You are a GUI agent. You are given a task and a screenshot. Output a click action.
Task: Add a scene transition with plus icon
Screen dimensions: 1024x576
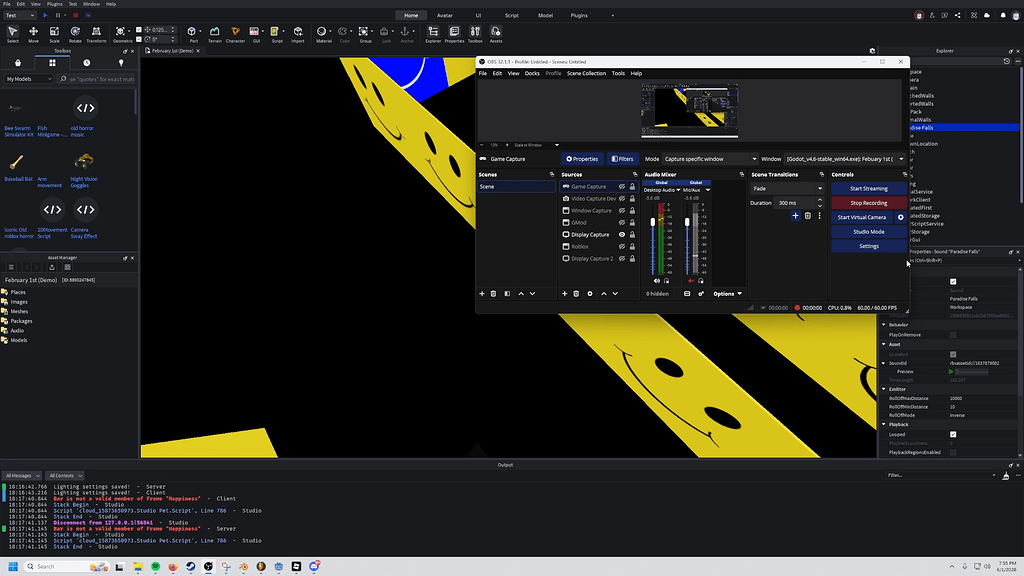point(795,216)
